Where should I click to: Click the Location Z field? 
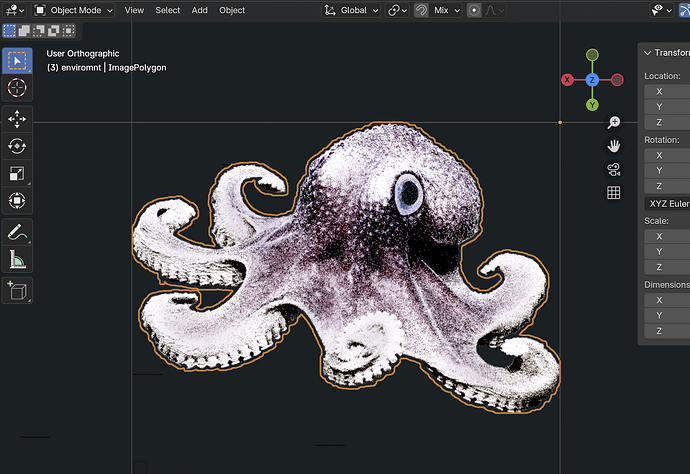click(x=667, y=122)
